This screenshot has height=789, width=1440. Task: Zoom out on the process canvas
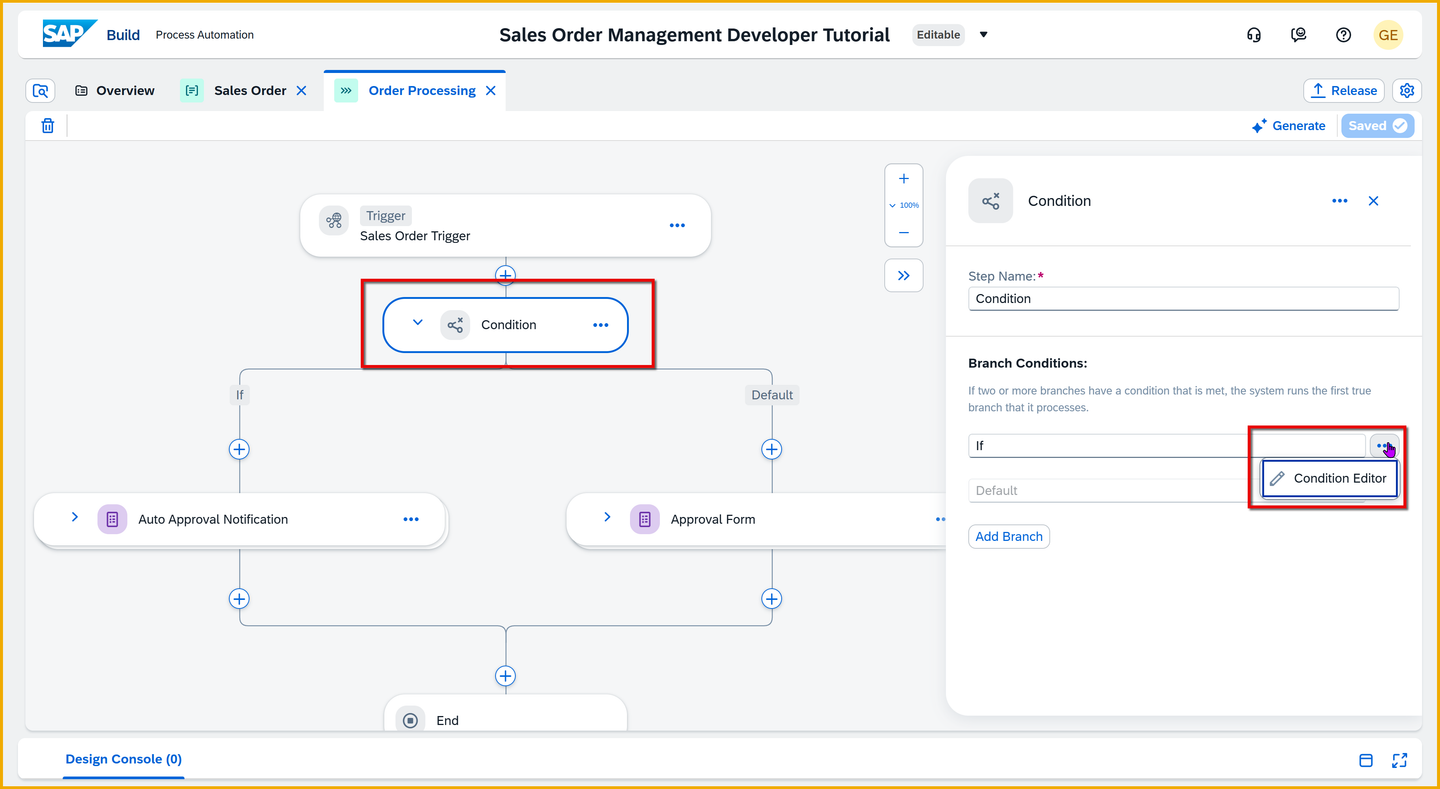coord(904,233)
